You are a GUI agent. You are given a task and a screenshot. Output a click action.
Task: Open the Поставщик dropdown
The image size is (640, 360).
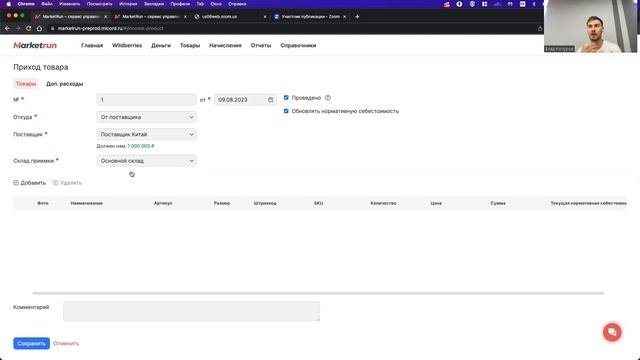point(147,134)
